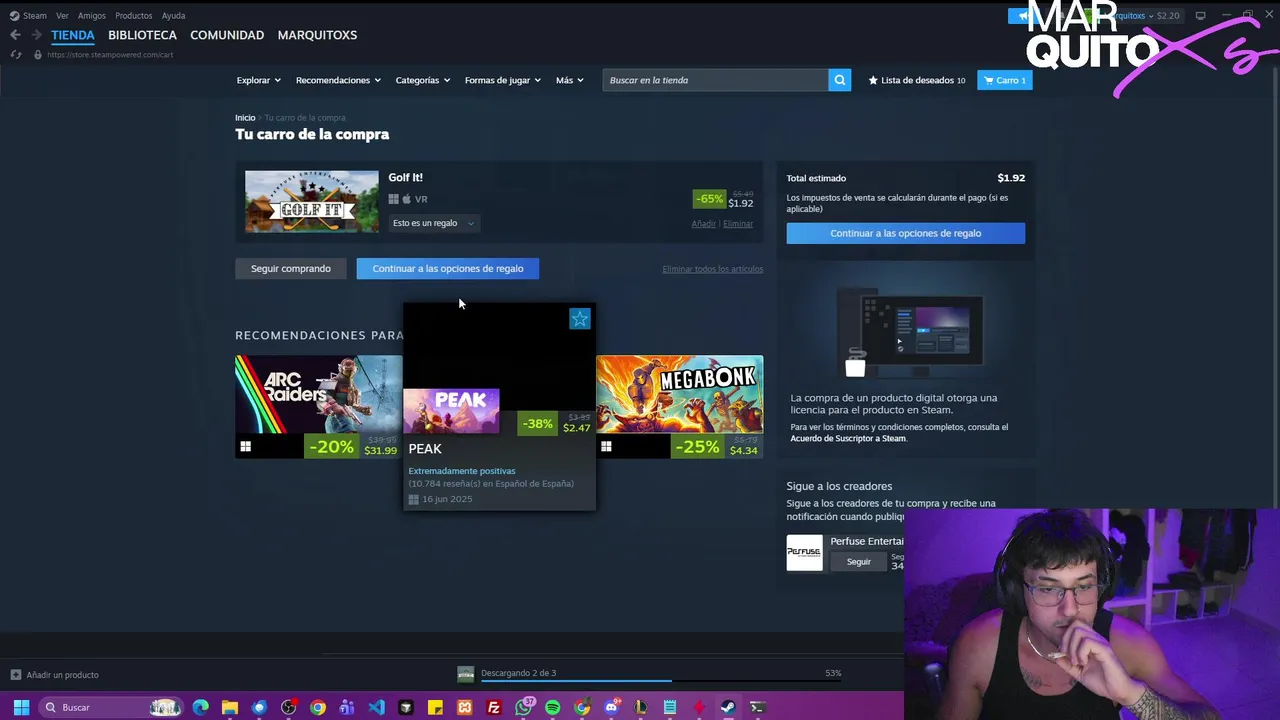This screenshot has height=720, width=1280.
Task: Open League of Legends from the taskbar
Action: click(641, 707)
